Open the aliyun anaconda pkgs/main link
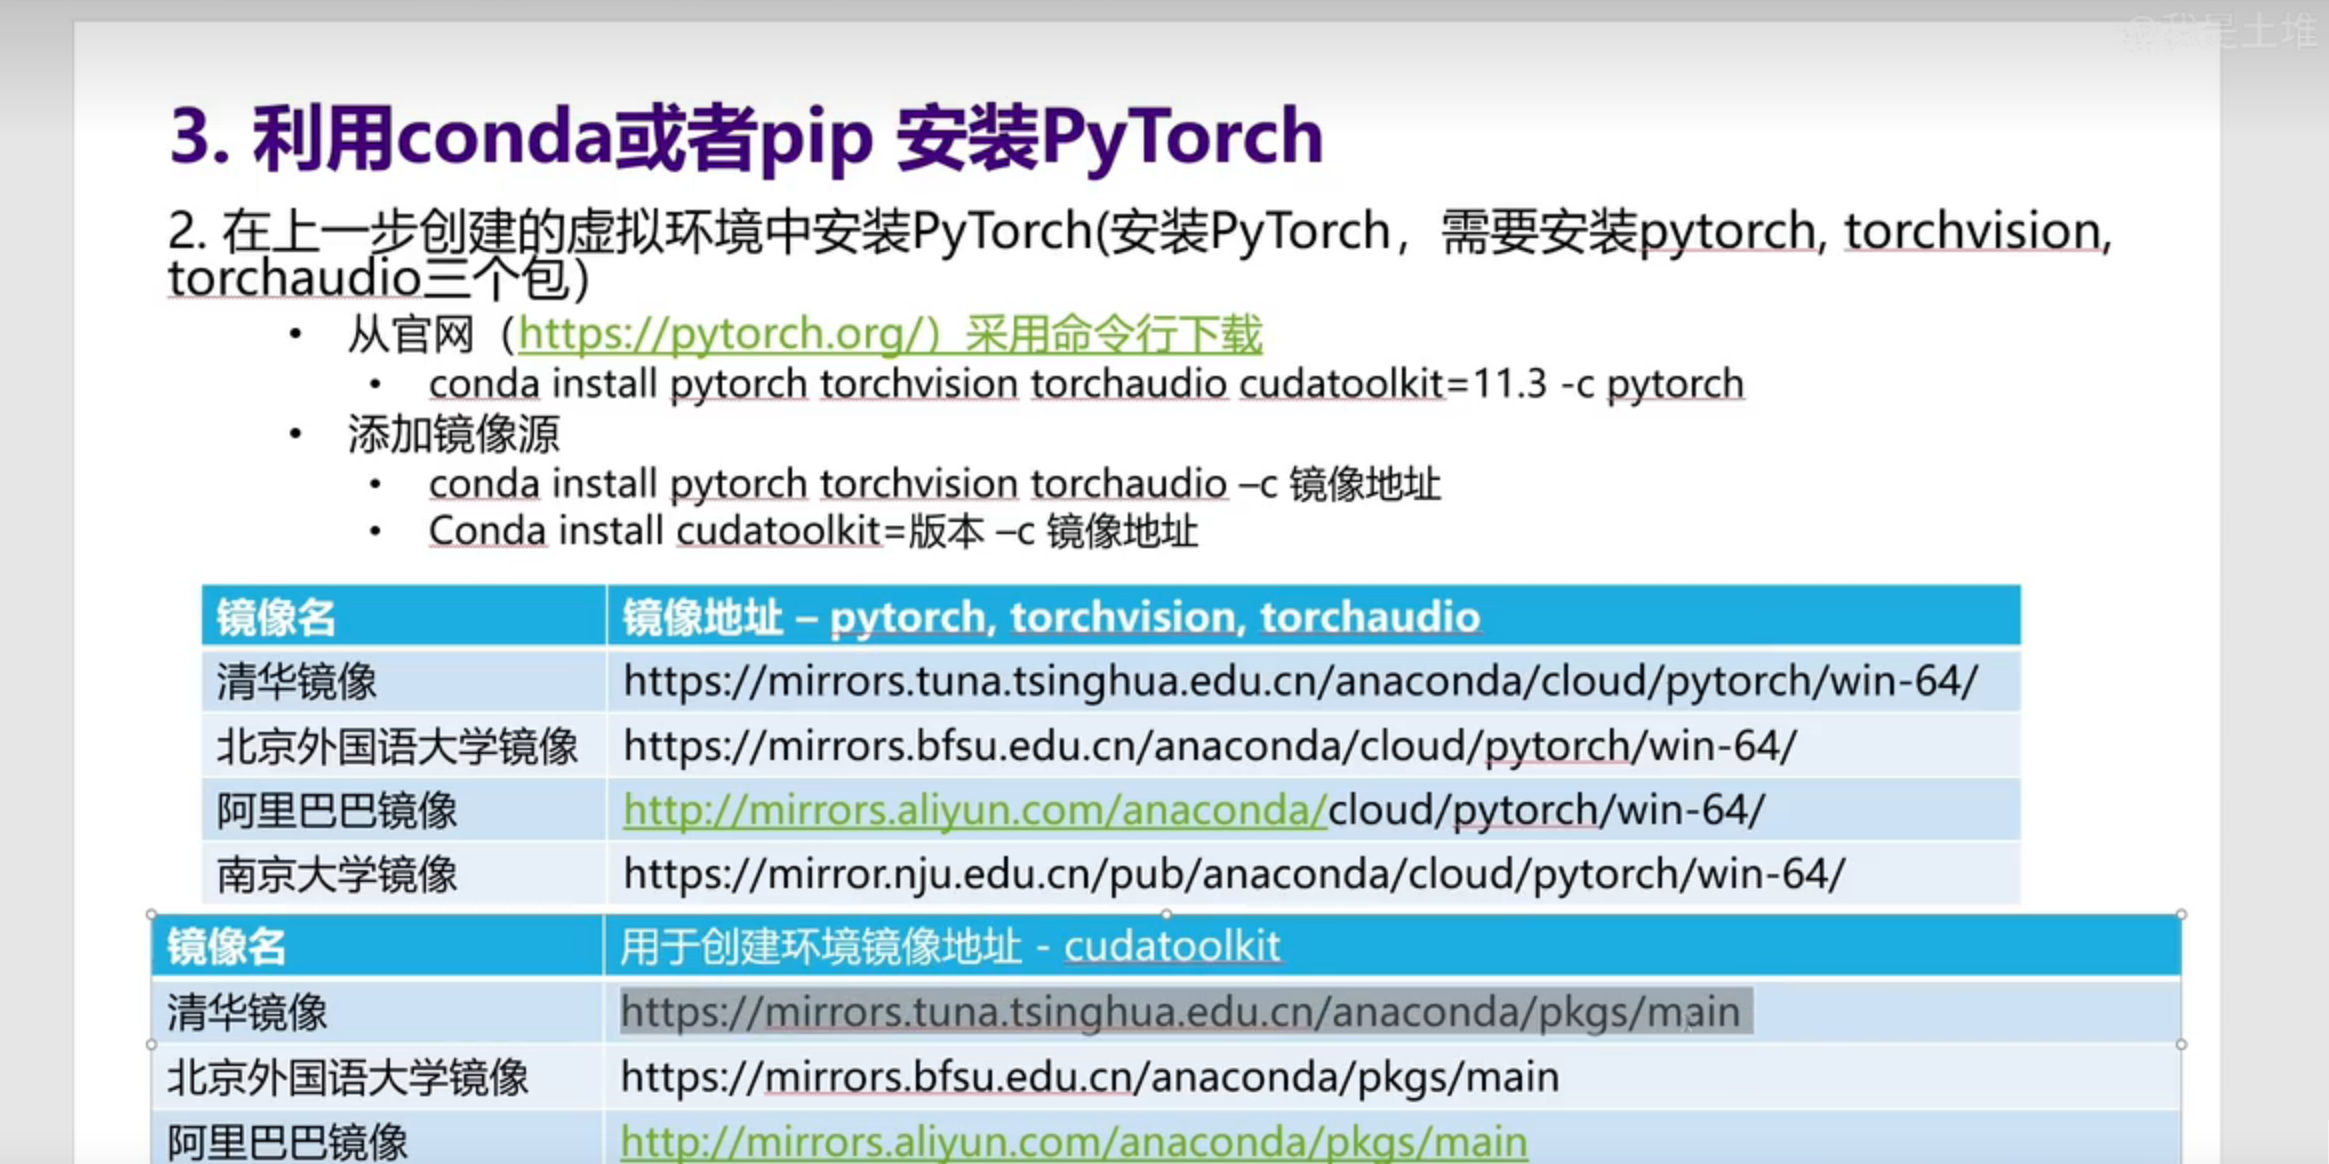2329x1164 pixels. pos(1073,1142)
